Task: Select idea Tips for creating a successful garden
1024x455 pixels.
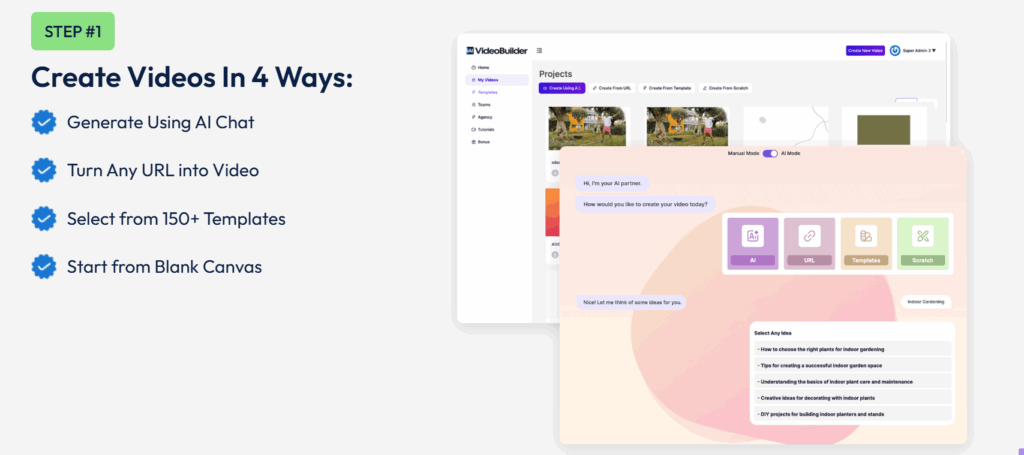Action: point(852,366)
